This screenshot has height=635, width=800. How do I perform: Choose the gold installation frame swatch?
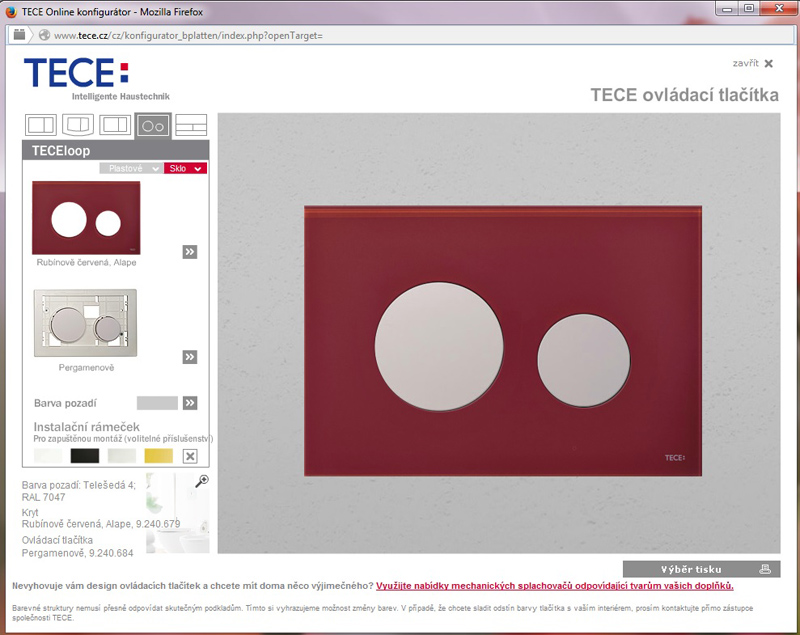tap(159, 455)
